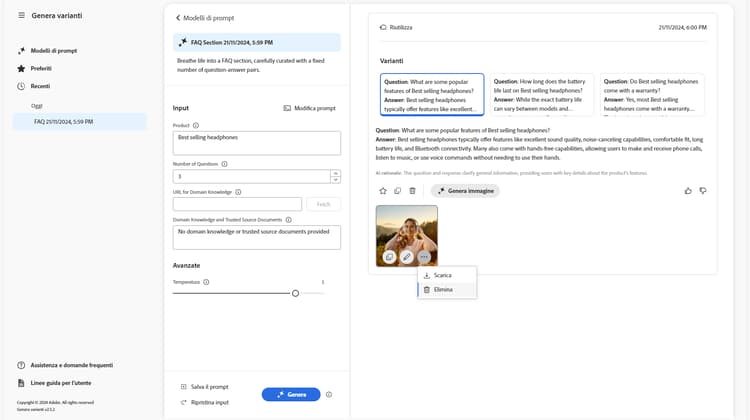Increase the Number of Questions value
This screenshot has height=420, width=750.
point(336,173)
